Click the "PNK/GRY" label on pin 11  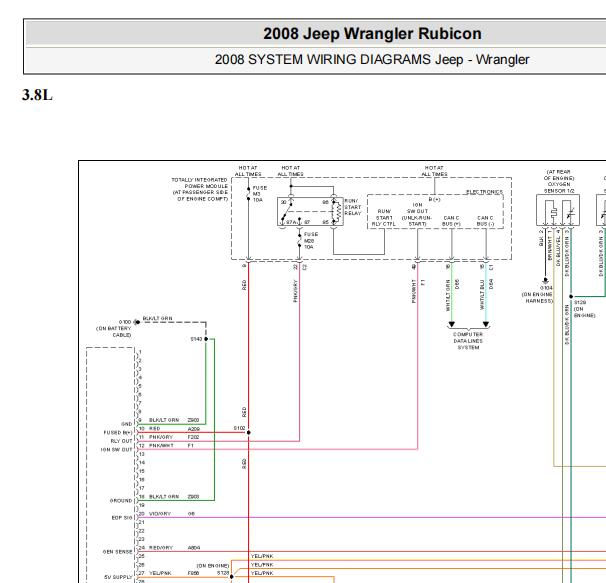tap(161, 437)
